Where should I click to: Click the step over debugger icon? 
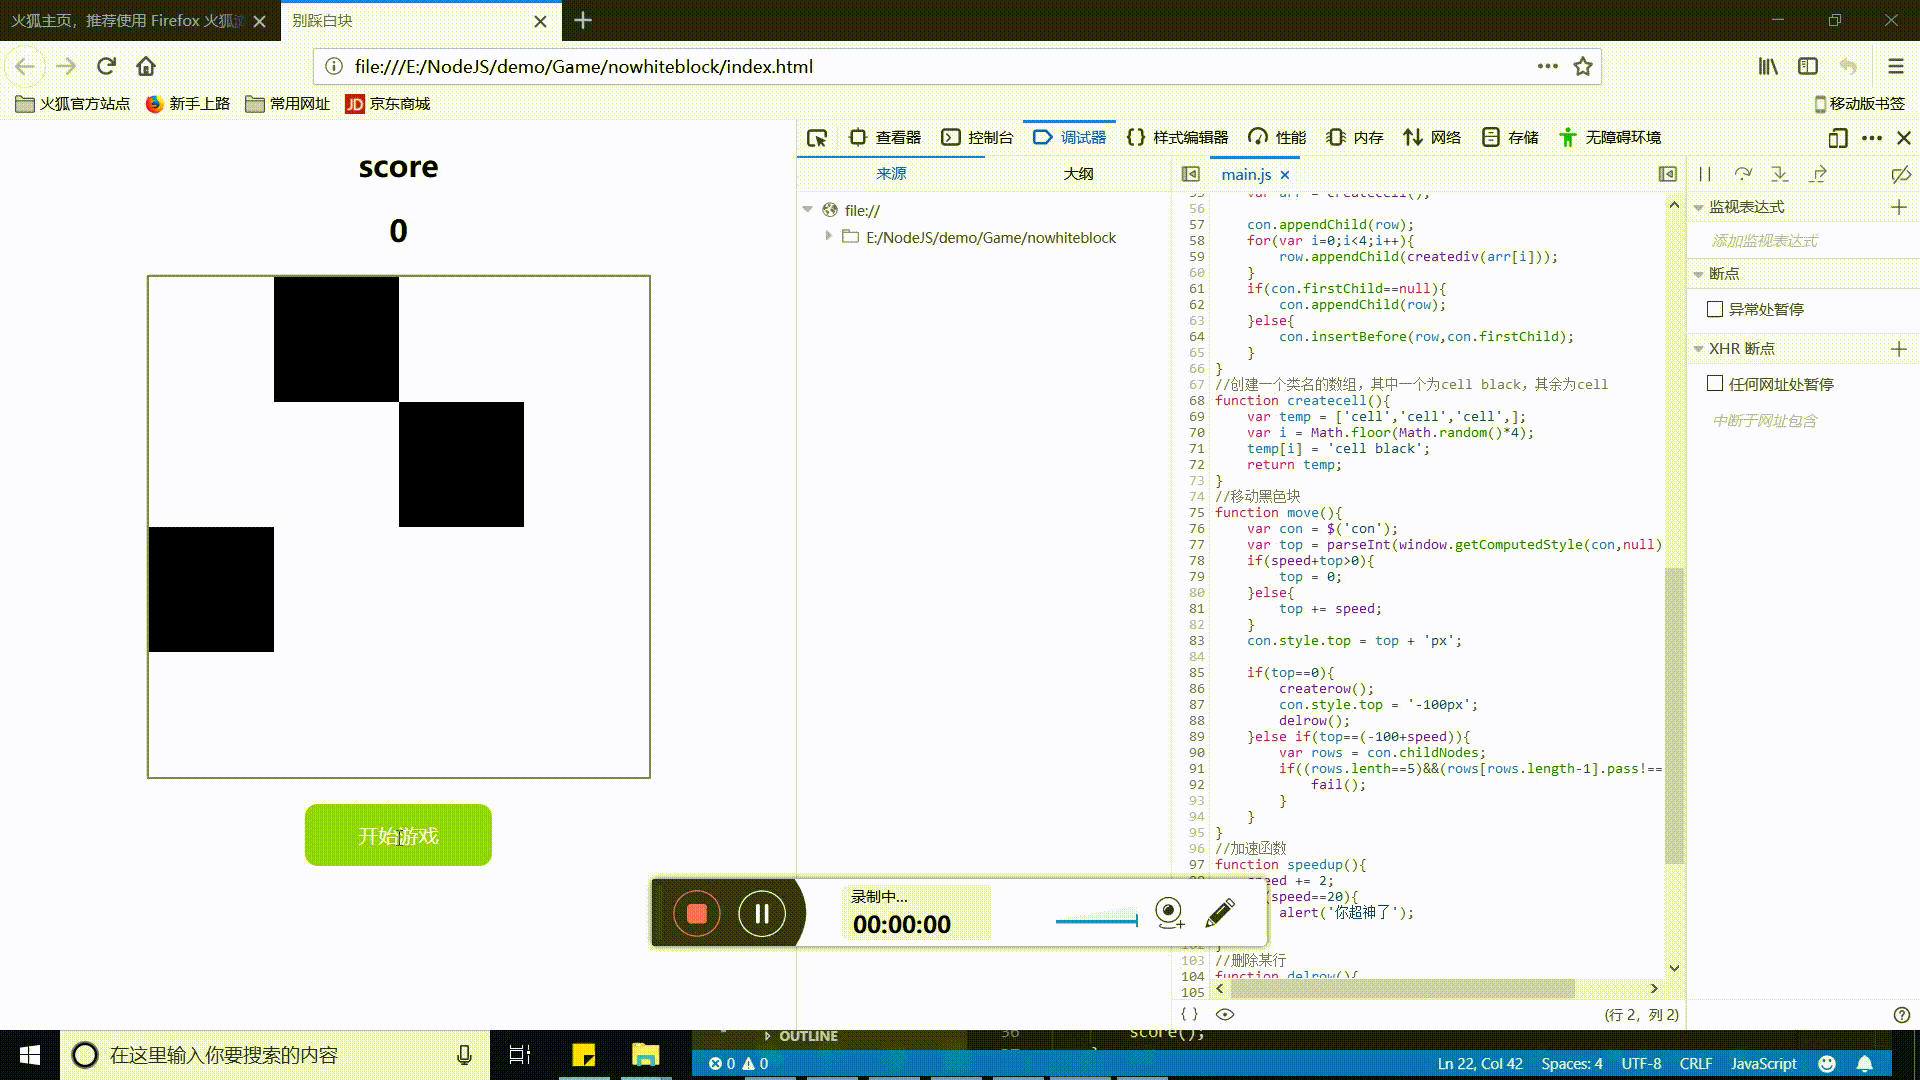pyautogui.click(x=1743, y=174)
